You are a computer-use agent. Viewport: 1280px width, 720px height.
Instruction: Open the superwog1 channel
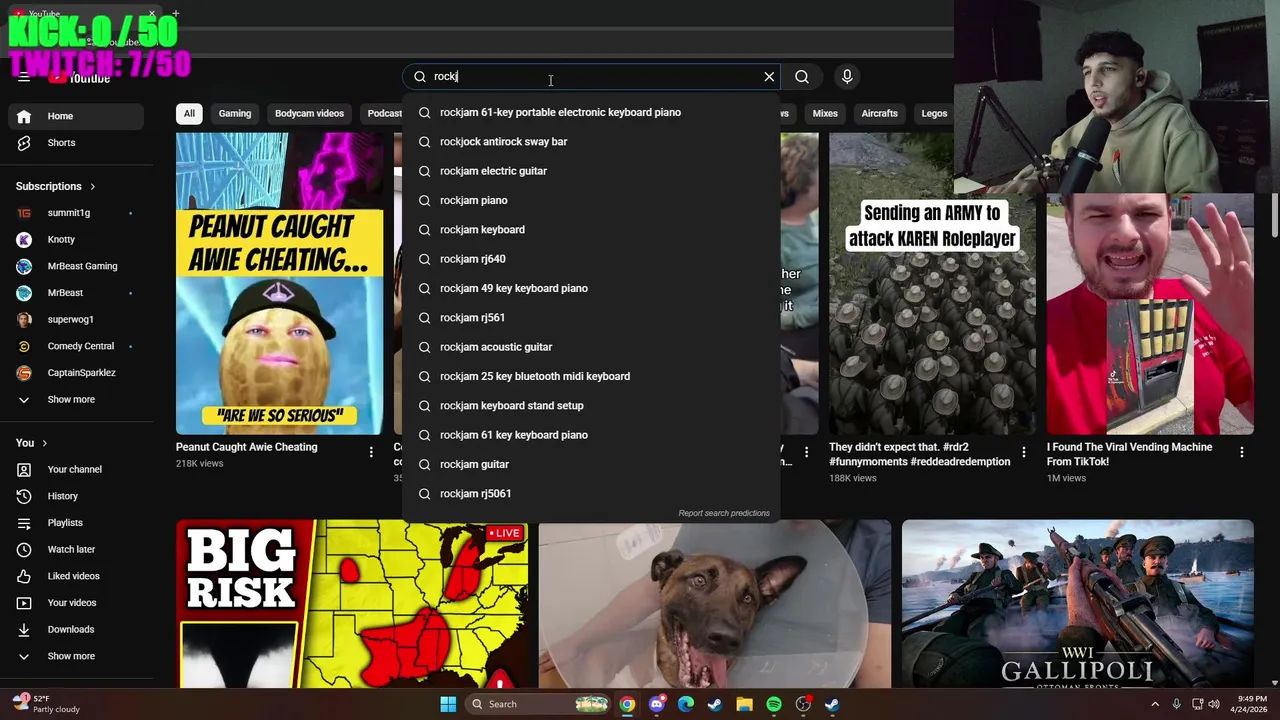click(76, 320)
